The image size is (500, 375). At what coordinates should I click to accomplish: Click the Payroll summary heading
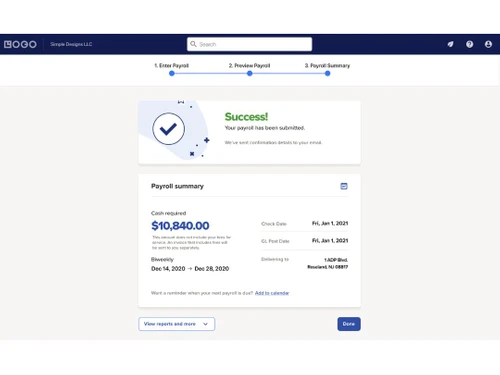tap(177, 186)
